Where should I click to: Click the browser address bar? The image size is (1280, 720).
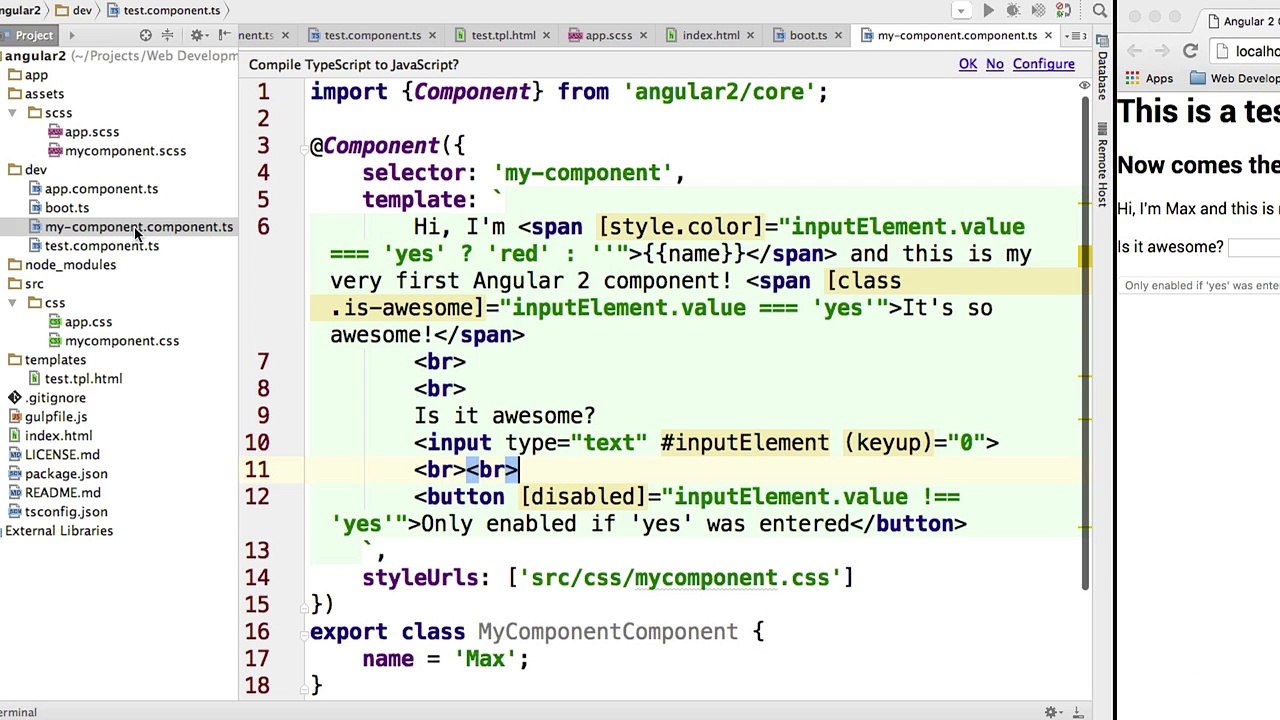1246,51
